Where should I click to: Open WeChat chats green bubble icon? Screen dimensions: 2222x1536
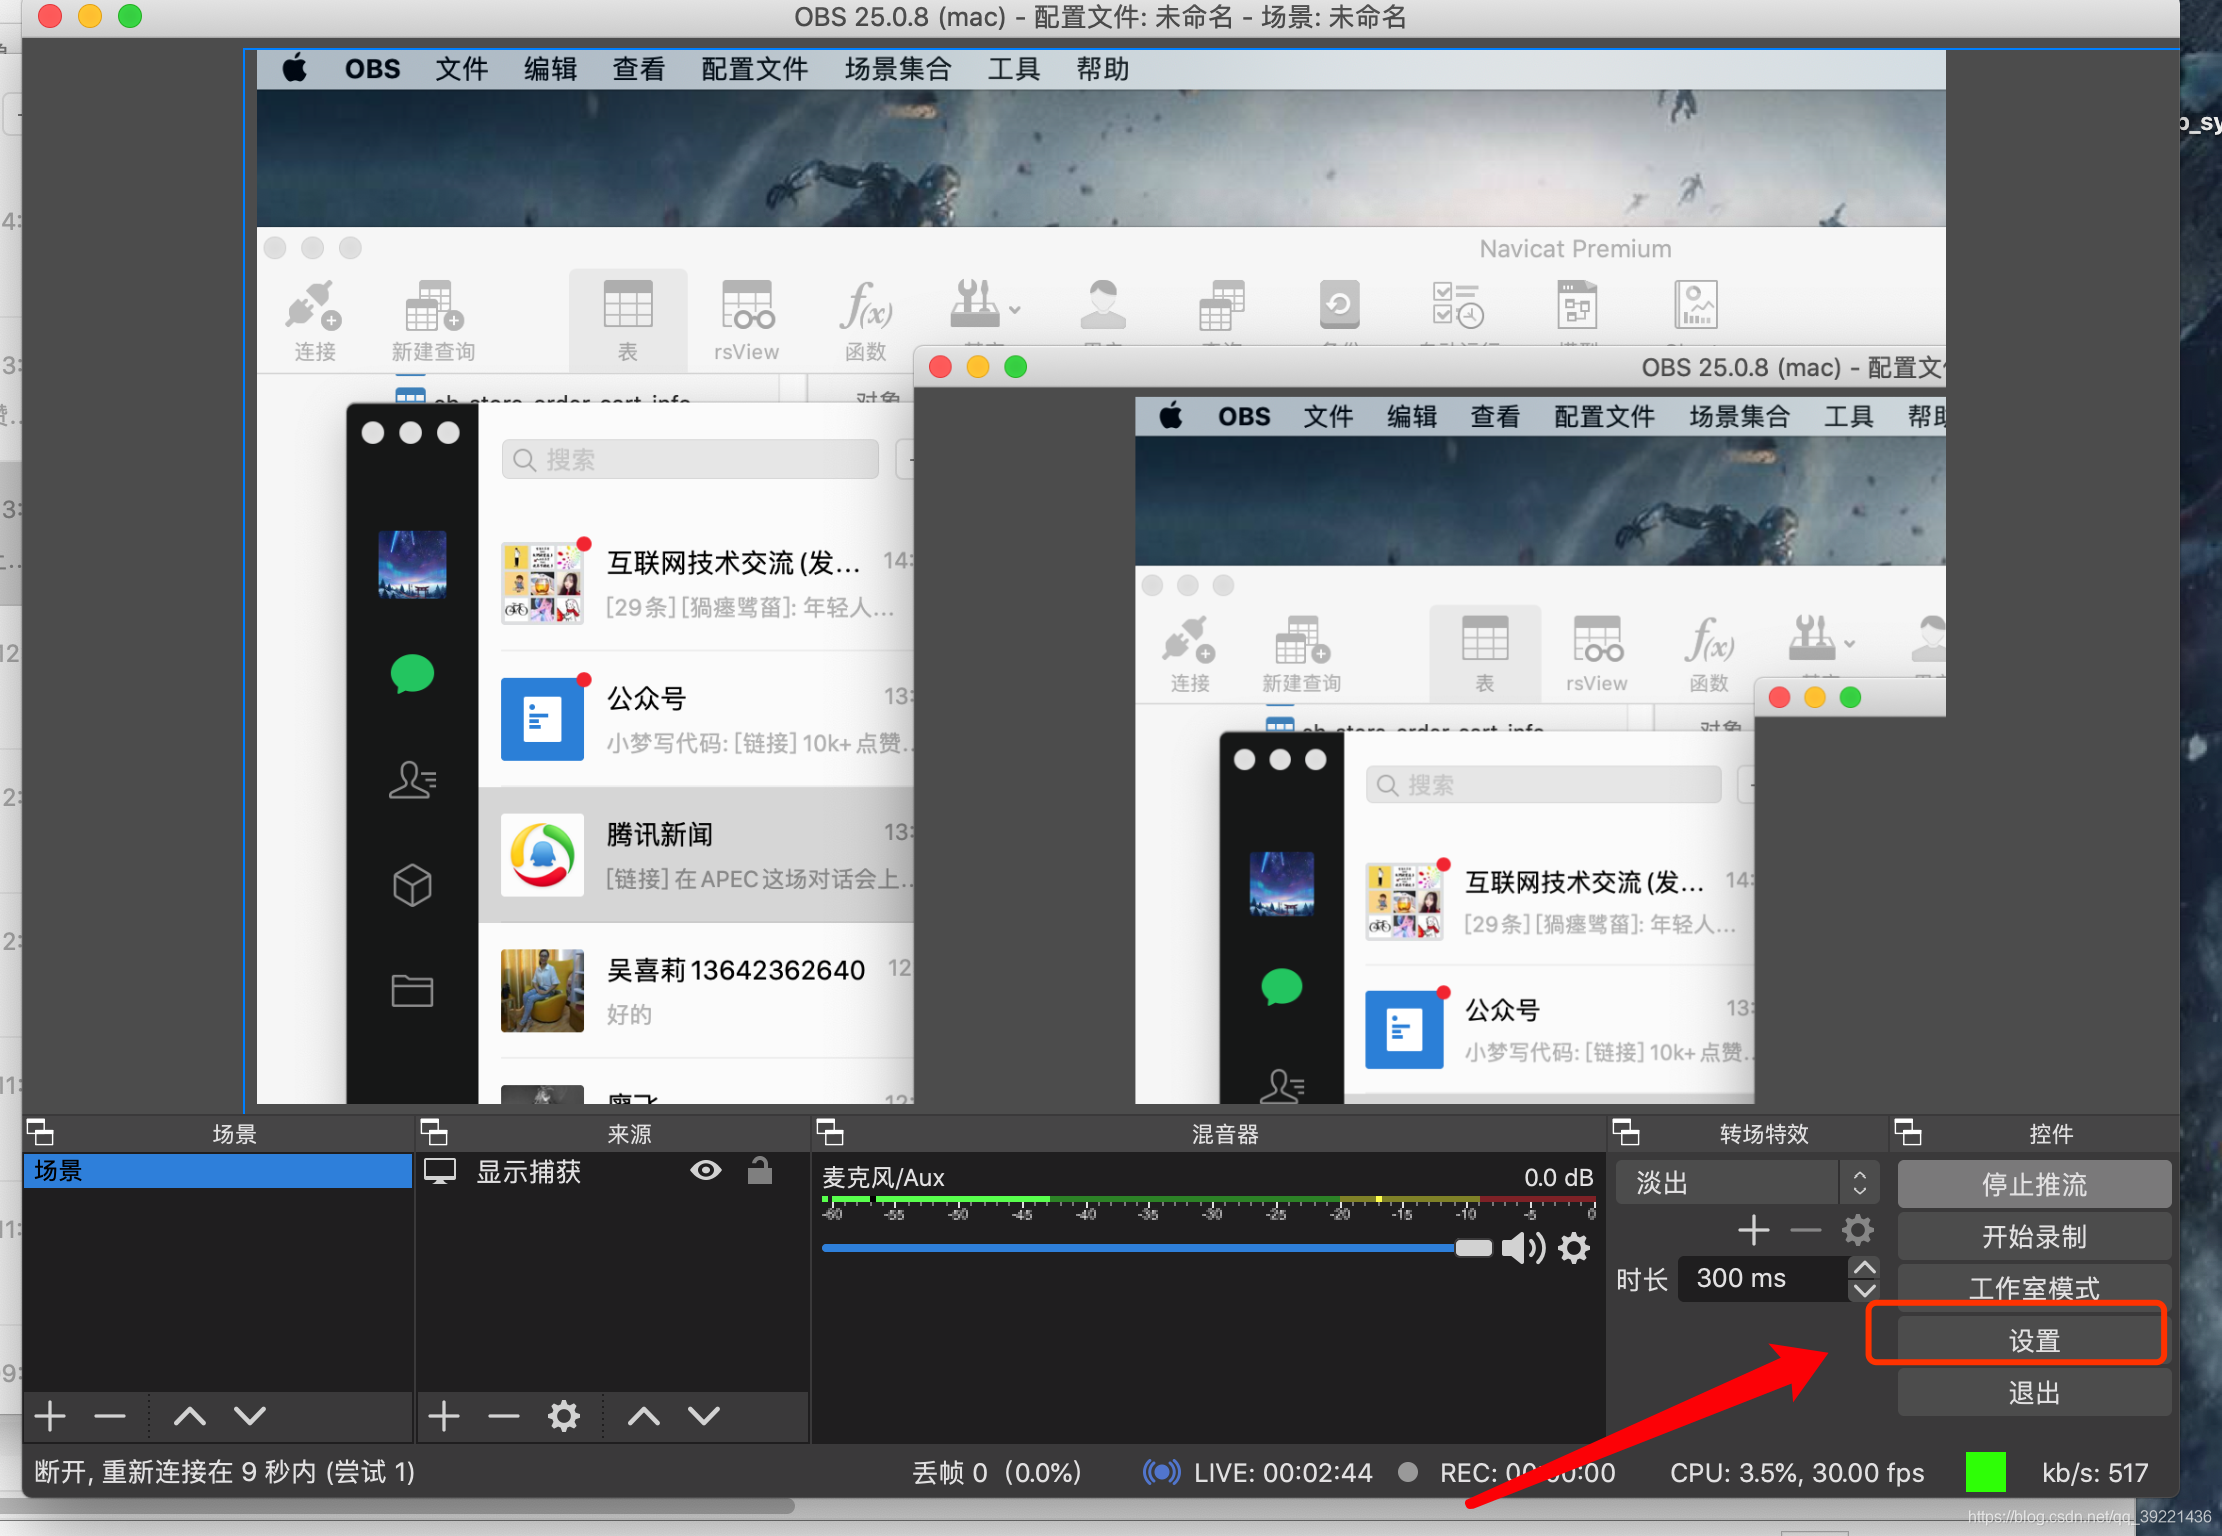[x=412, y=674]
